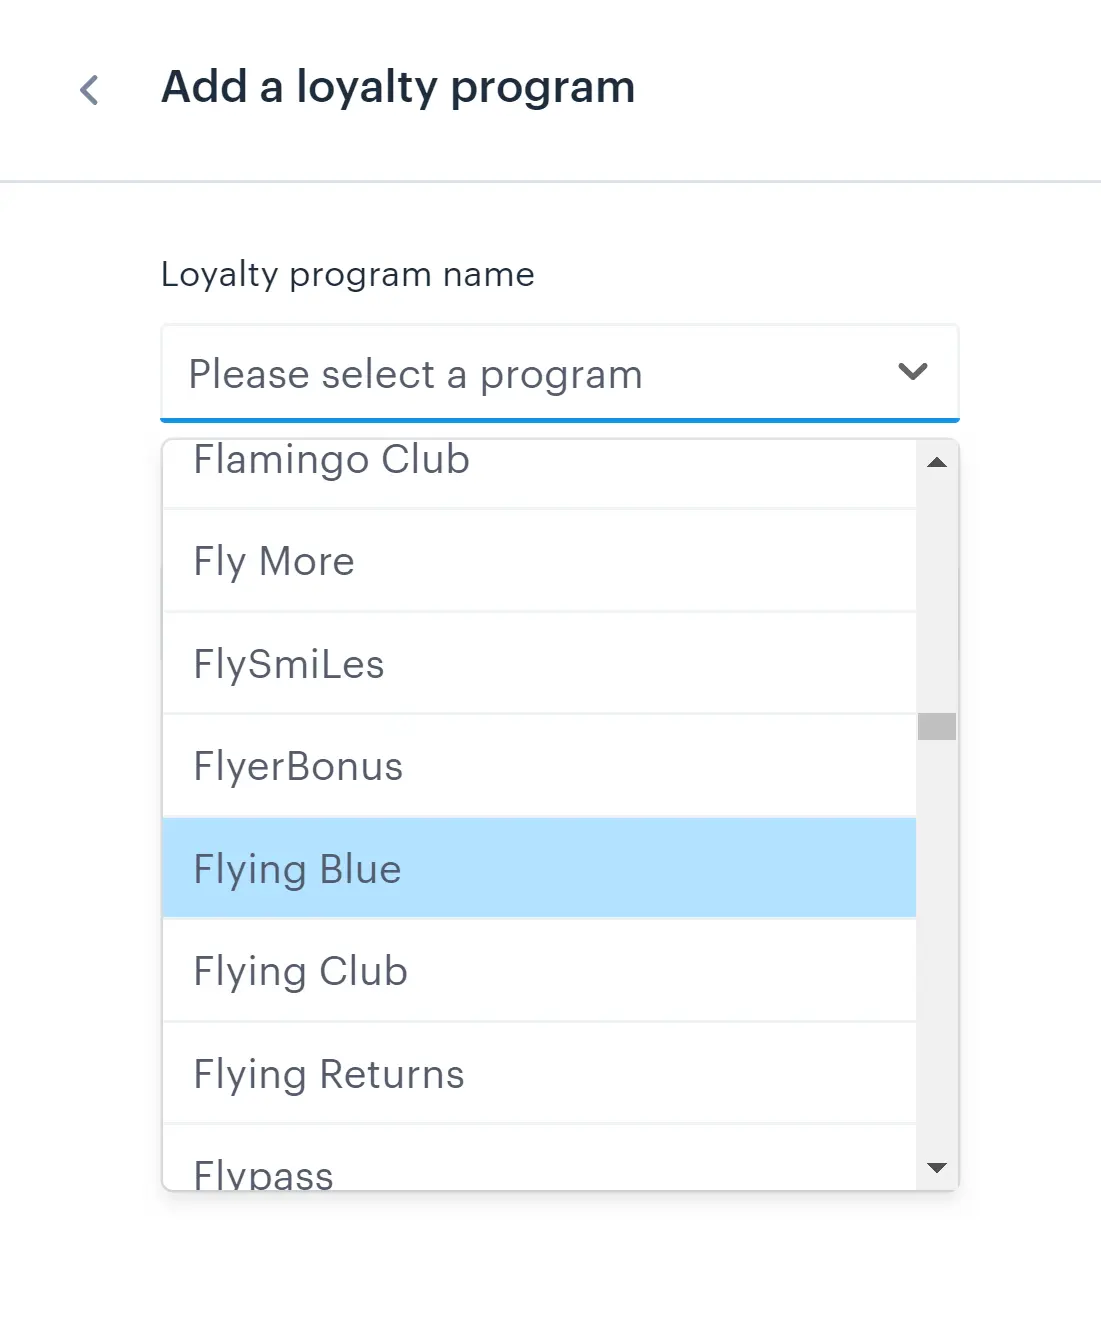Click scrollbar track below the thumb

(937, 950)
